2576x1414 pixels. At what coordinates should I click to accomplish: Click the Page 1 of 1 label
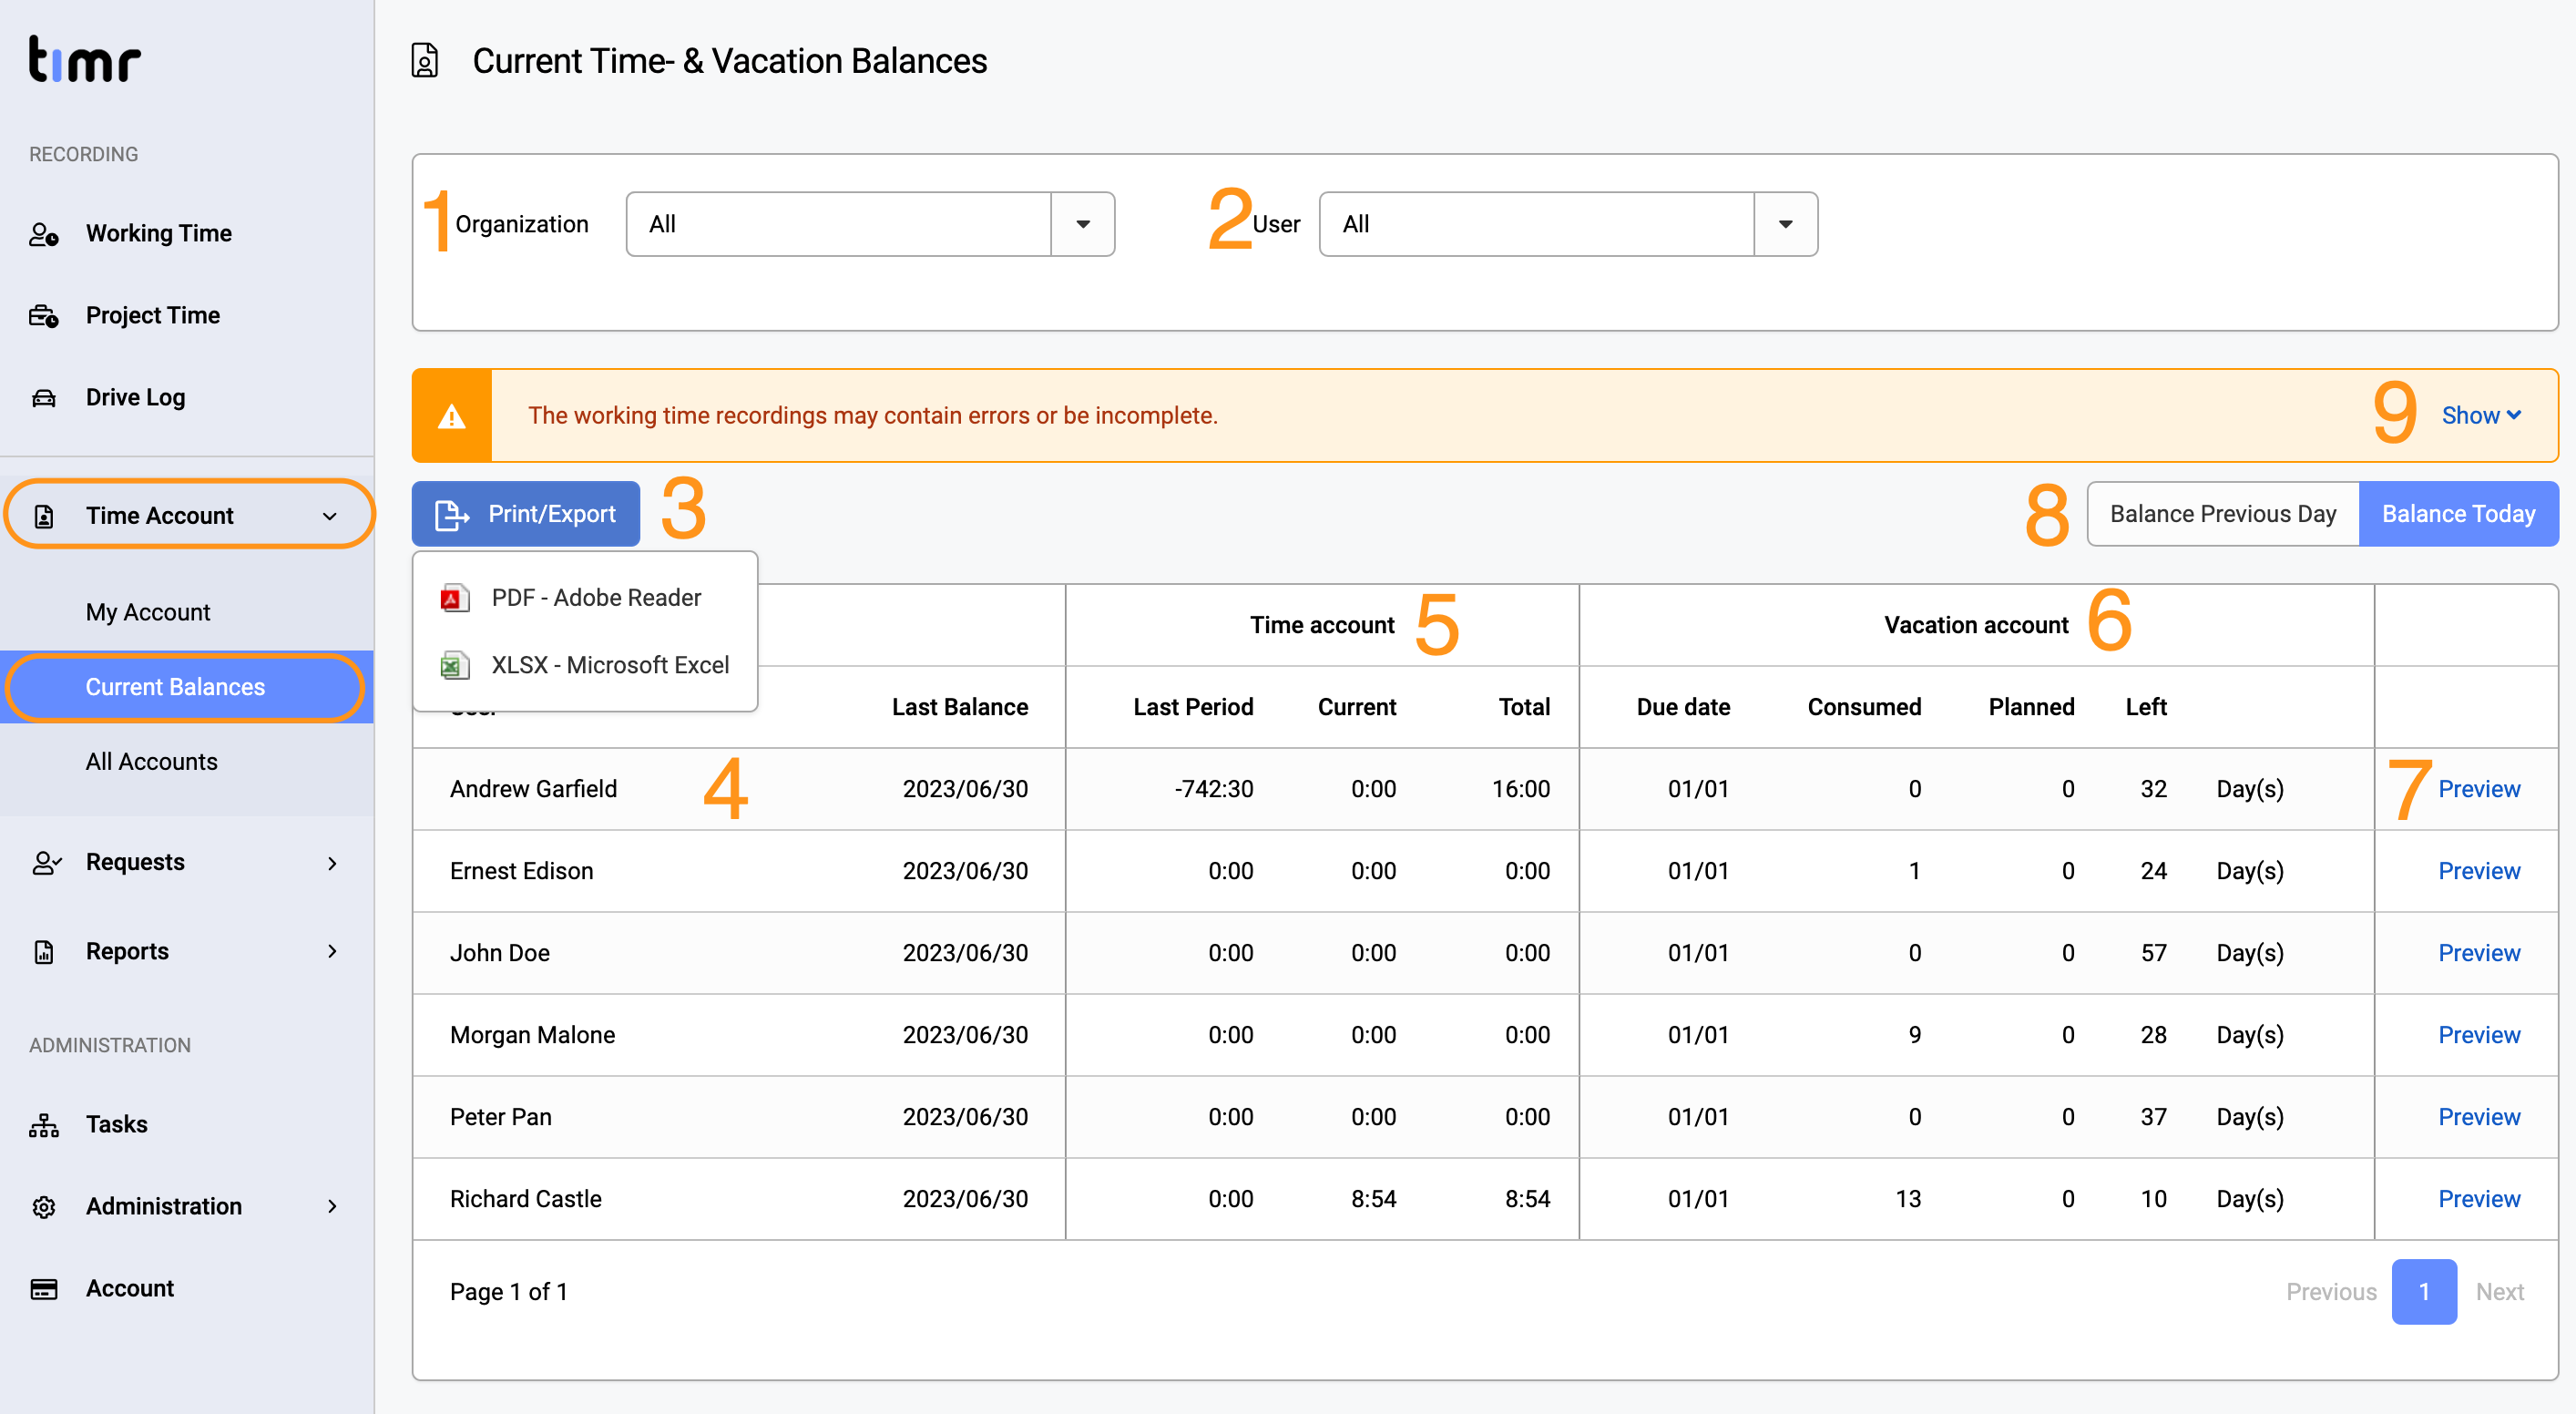click(x=509, y=1292)
